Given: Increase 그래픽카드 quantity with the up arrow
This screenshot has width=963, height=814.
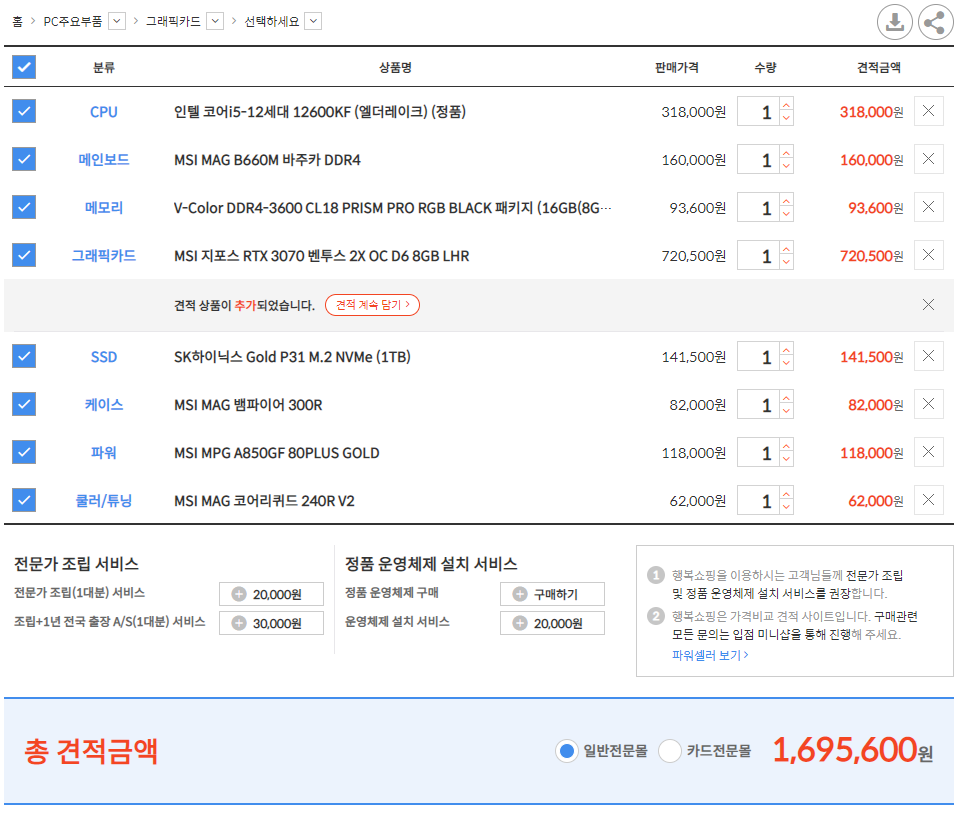Looking at the screenshot, I should click(786, 248).
